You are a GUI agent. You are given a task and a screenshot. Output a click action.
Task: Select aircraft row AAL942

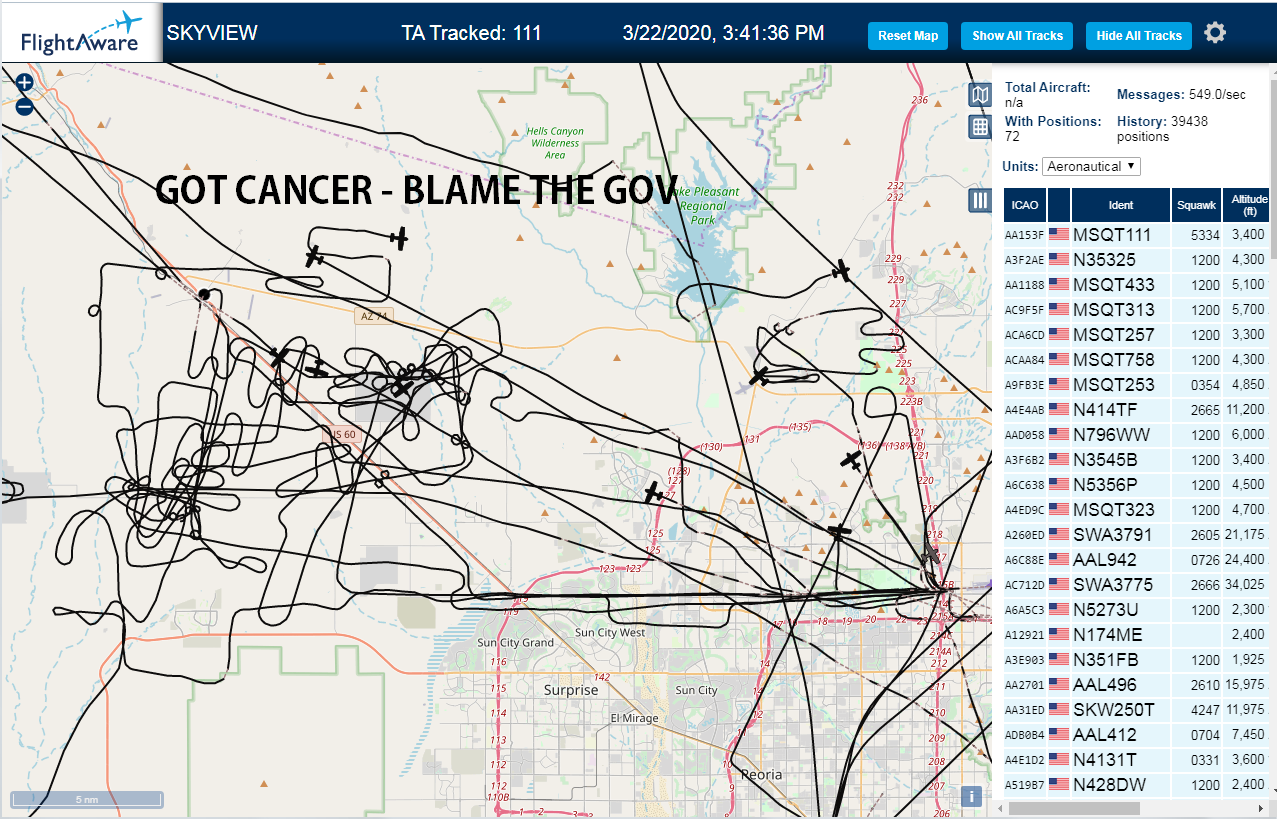click(x=1137, y=560)
